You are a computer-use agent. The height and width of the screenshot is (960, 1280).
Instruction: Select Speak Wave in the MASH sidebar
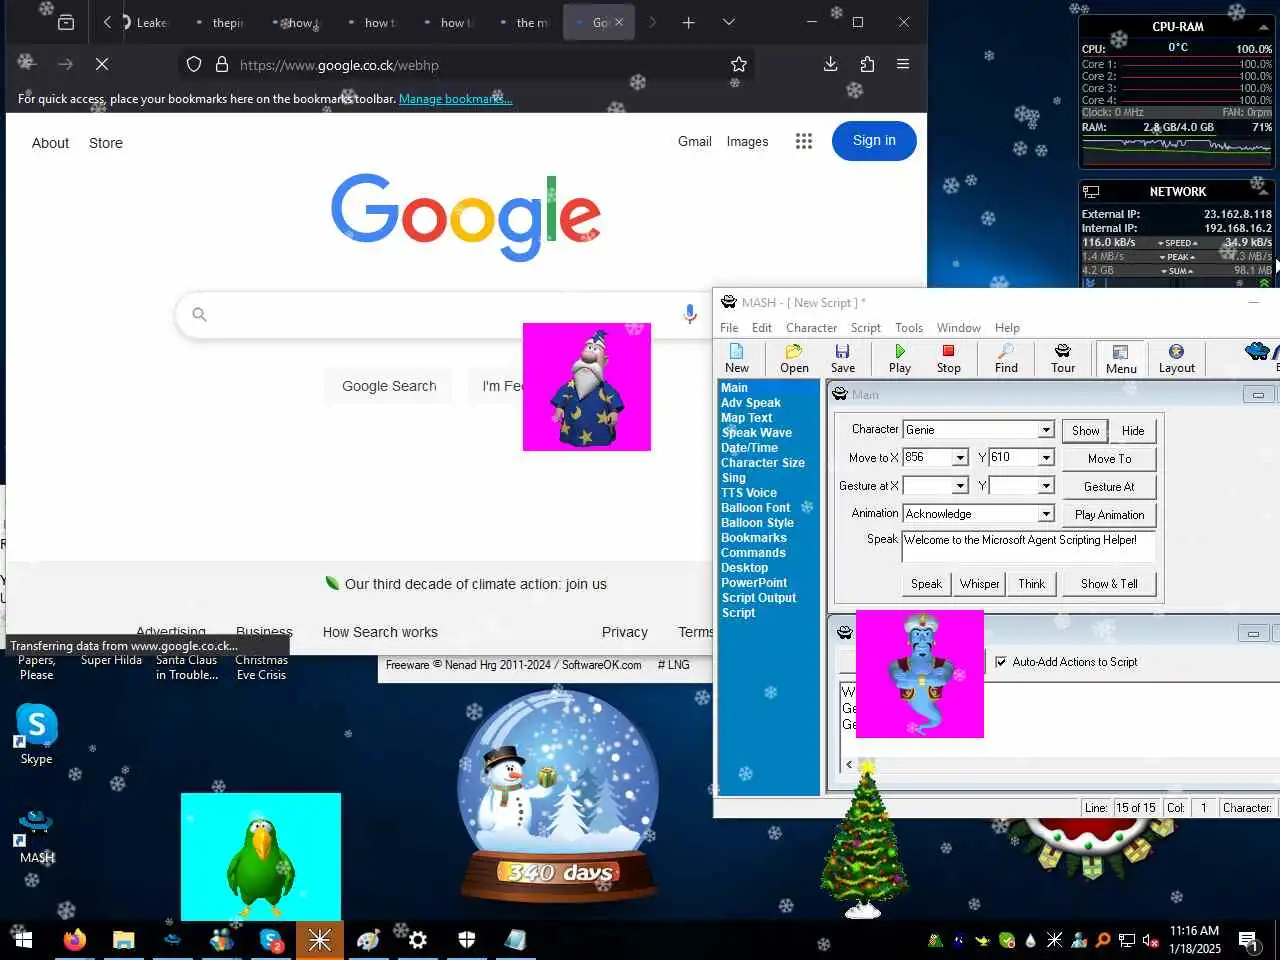tap(757, 433)
